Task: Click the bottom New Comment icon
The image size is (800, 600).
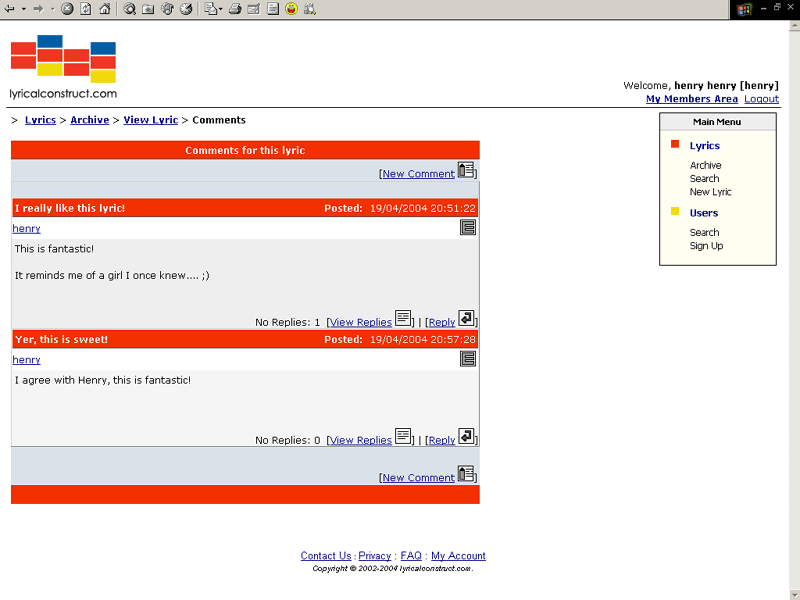Action: point(466,473)
